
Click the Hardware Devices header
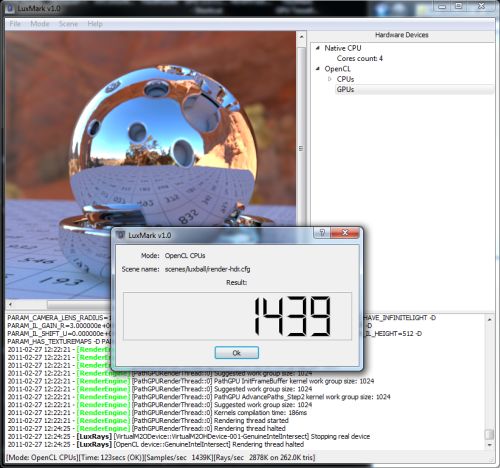tap(401, 35)
